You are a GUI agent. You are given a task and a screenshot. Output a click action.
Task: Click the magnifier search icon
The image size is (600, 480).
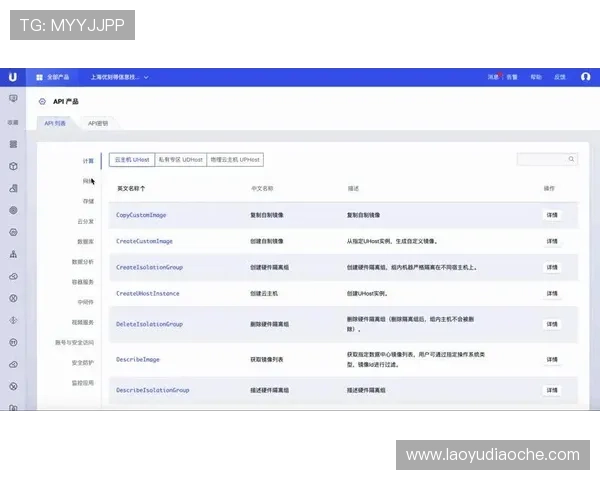point(571,159)
